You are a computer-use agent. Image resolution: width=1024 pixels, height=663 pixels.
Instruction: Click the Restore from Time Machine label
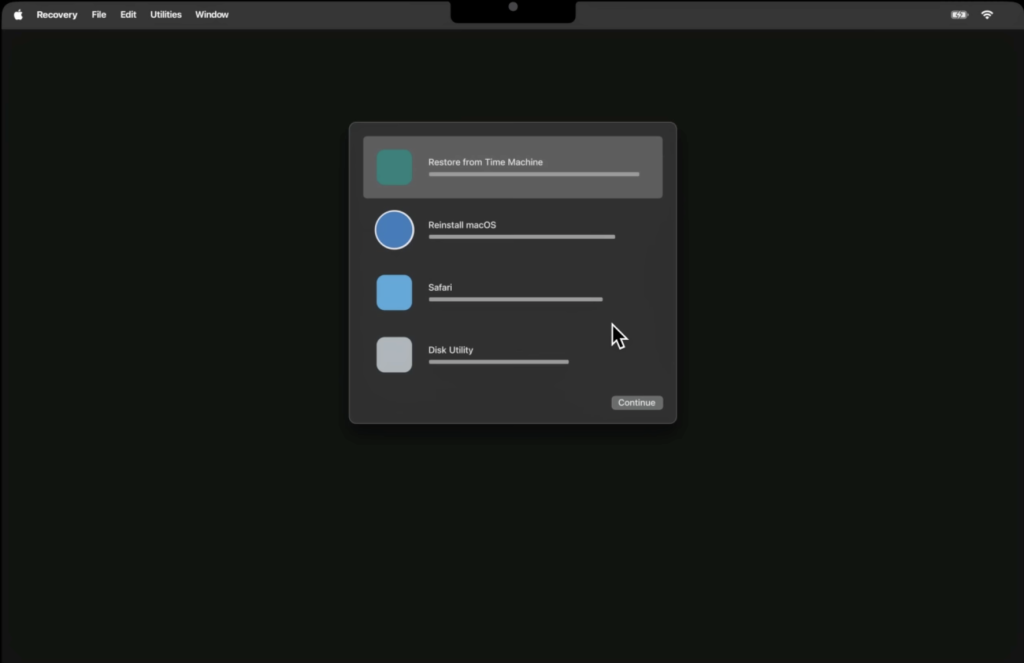tap(486, 161)
